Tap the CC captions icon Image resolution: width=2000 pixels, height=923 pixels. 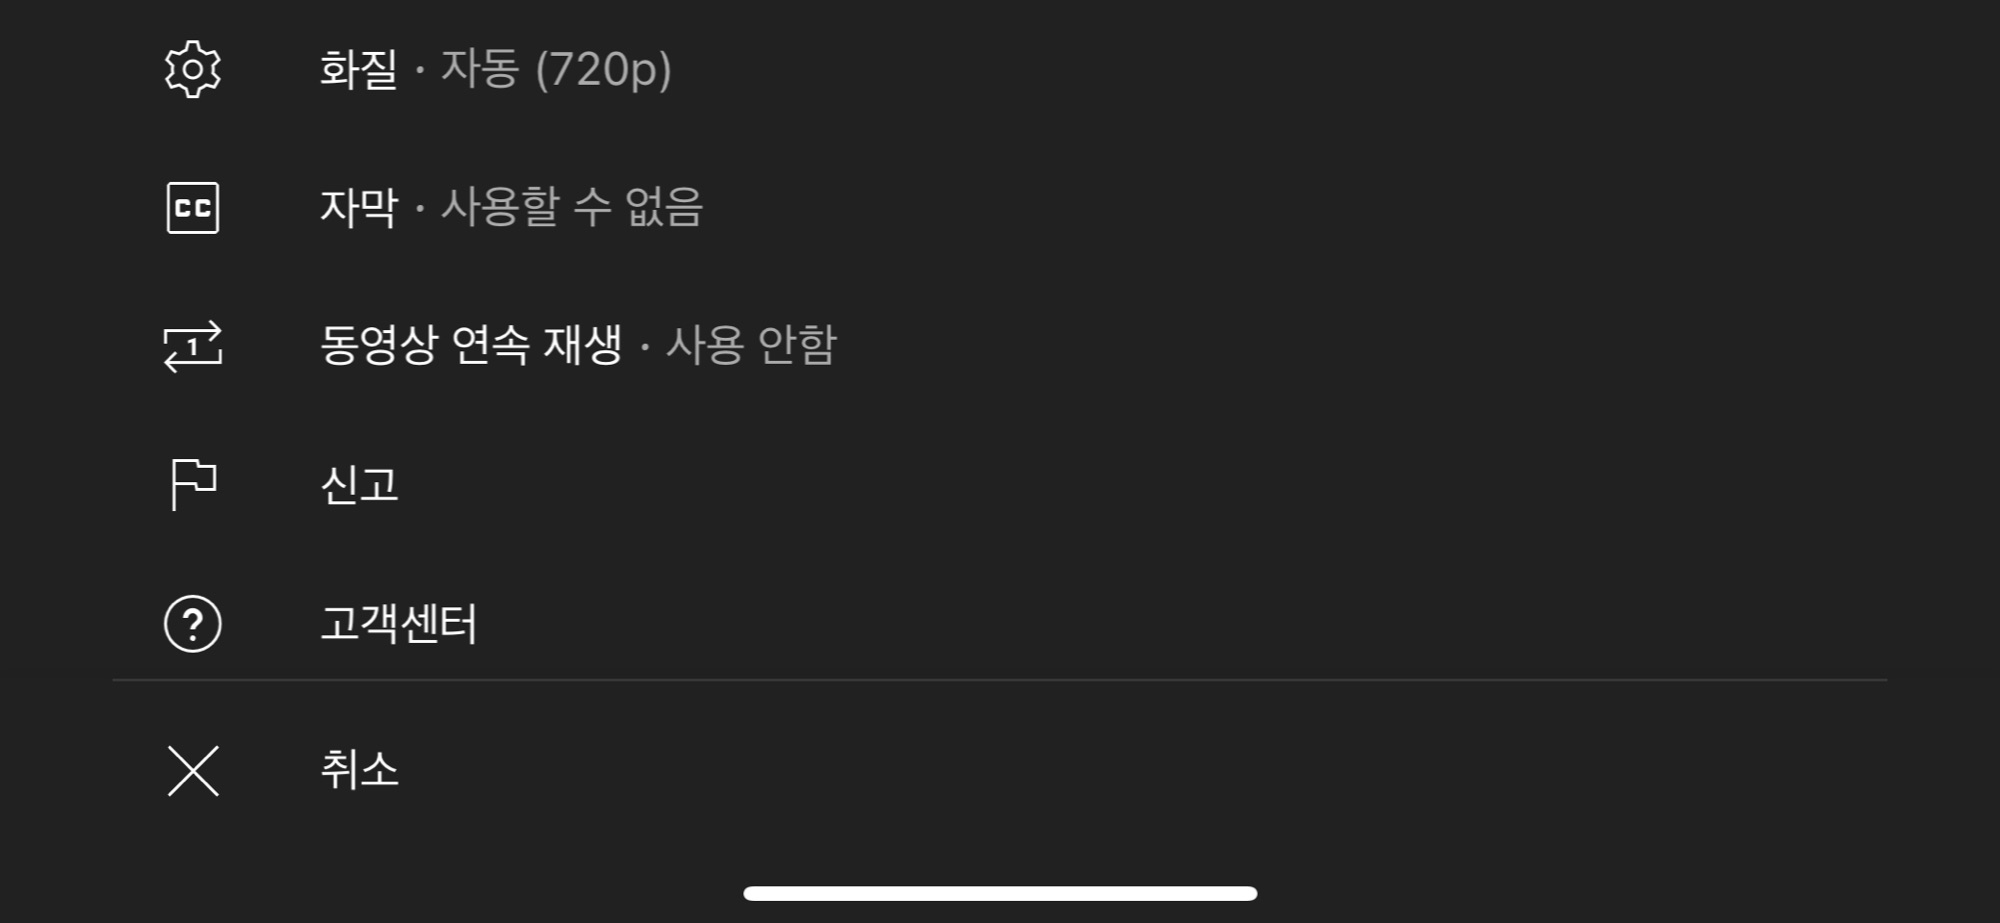[193, 208]
